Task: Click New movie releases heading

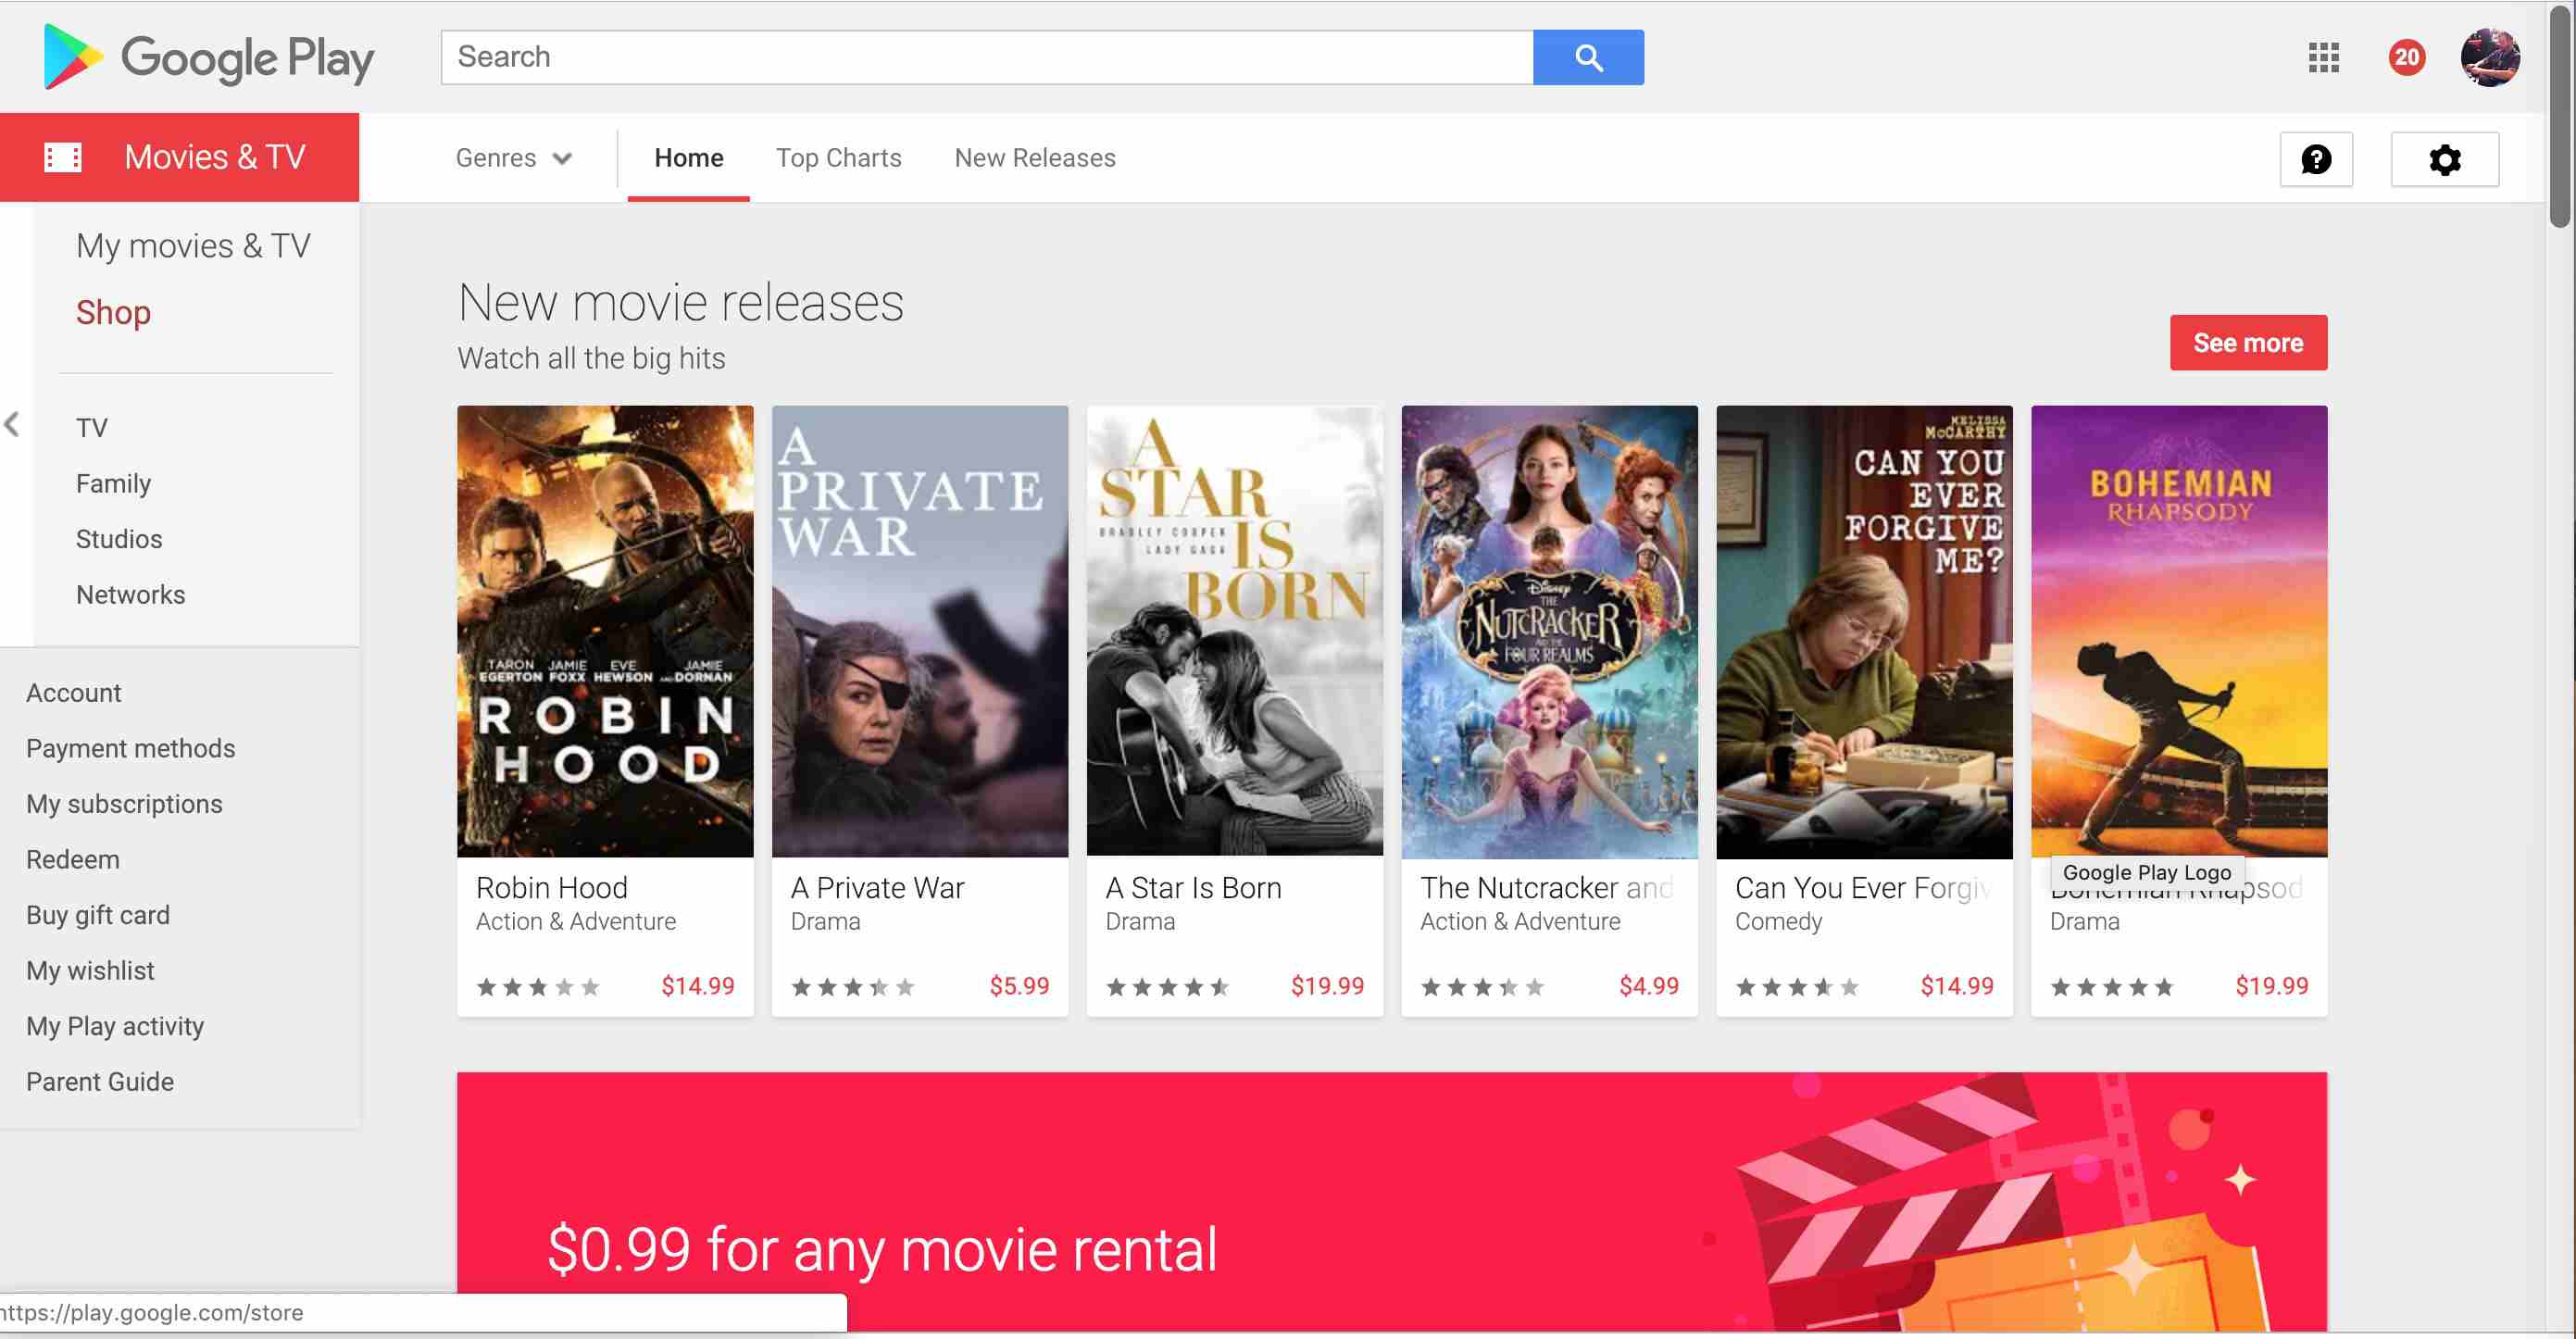Action: (x=681, y=302)
